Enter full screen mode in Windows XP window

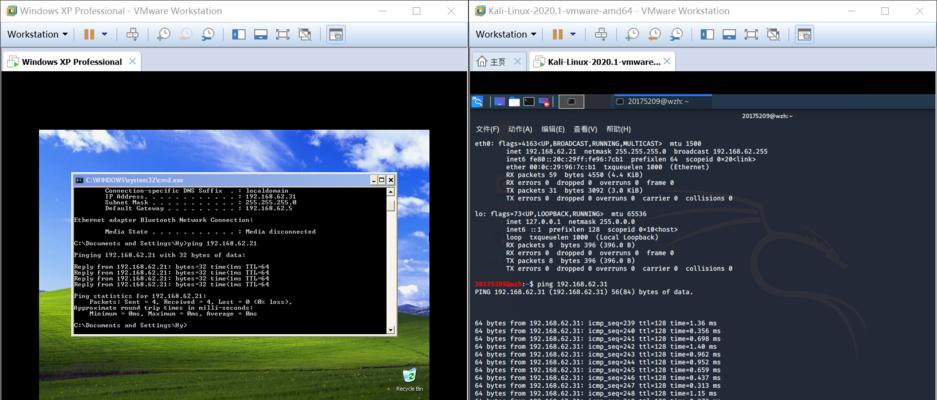point(283,34)
